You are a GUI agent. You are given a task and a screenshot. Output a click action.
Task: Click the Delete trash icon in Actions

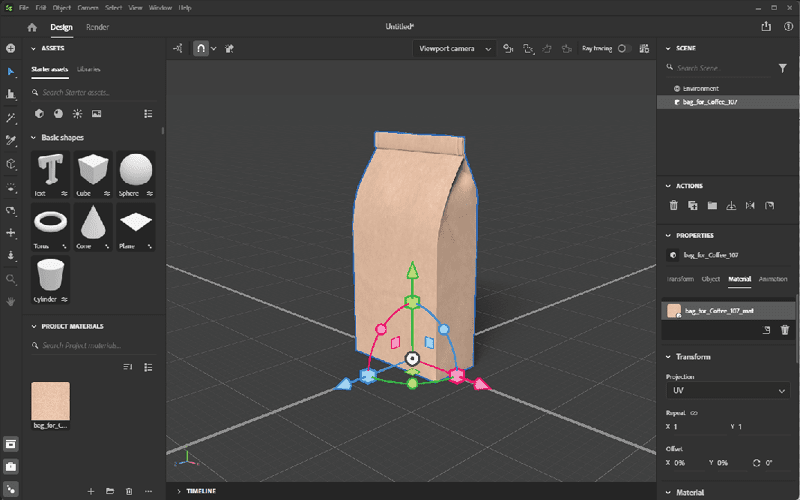(x=673, y=206)
